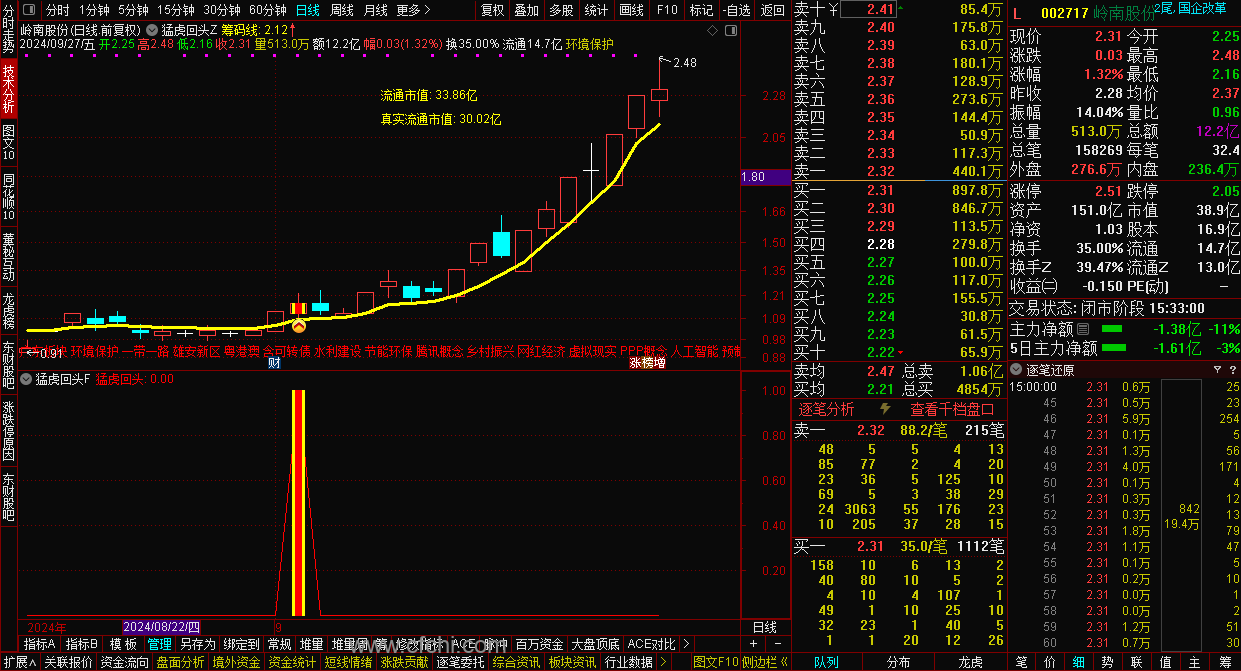Open the 复权 menu
This screenshot has height=671, width=1241.
point(493,10)
